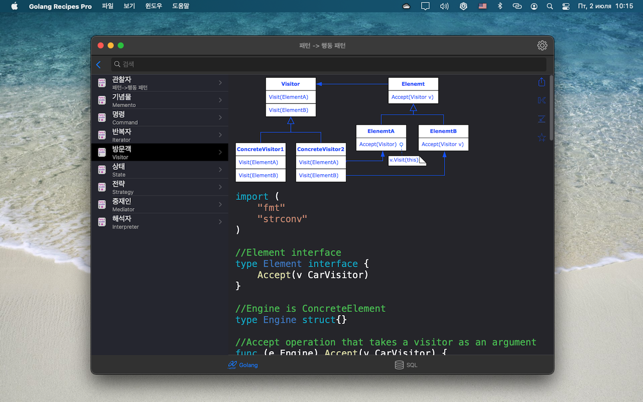Click the content pane vertical scrollbar
The image size is (643, 402).
tap(552, 109)
